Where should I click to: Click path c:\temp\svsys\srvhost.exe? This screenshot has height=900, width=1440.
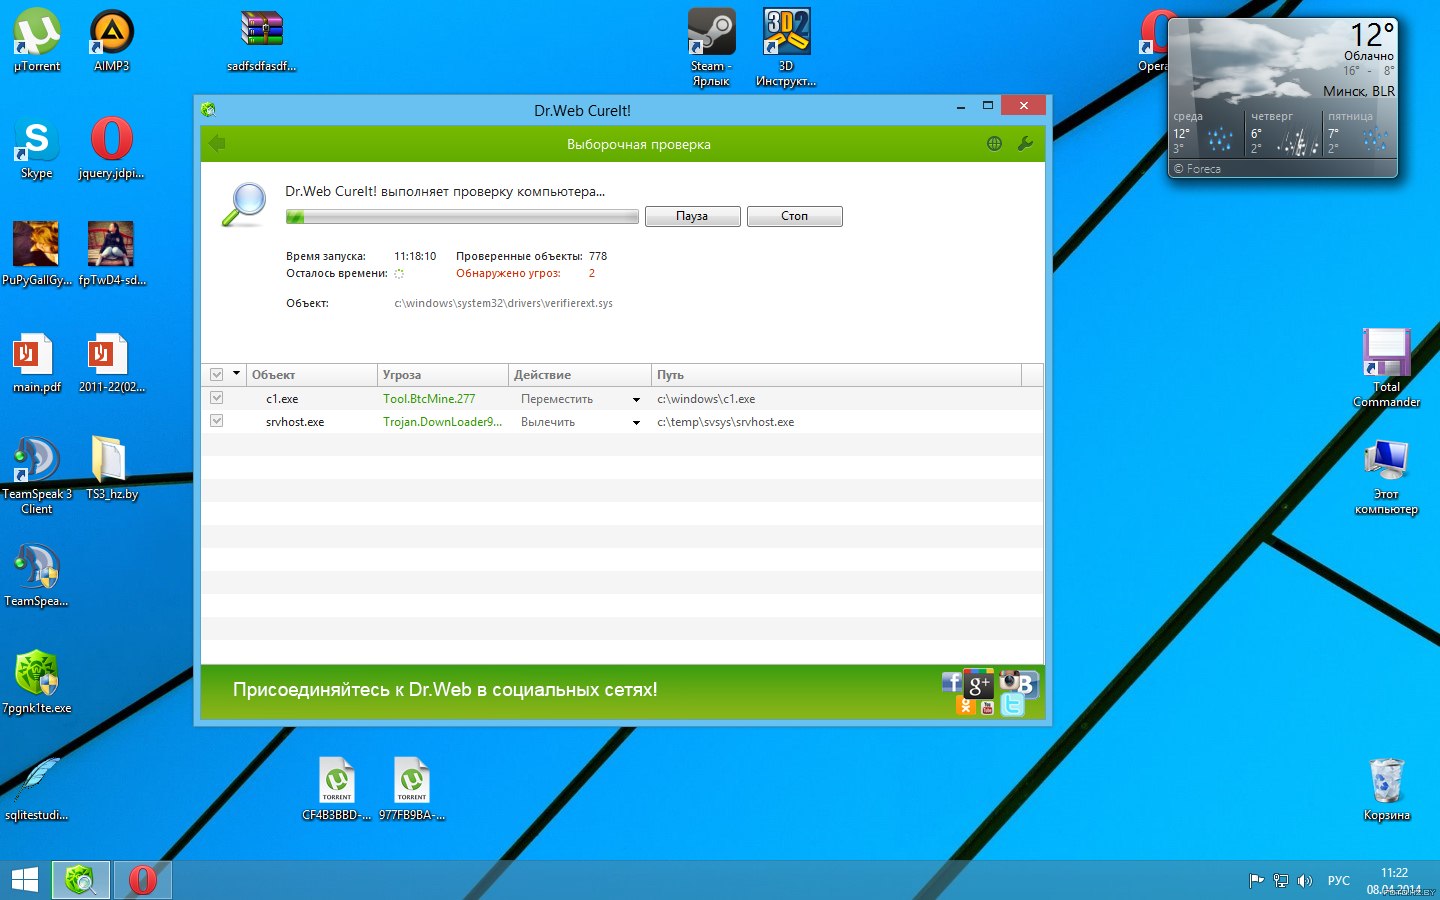725,422
